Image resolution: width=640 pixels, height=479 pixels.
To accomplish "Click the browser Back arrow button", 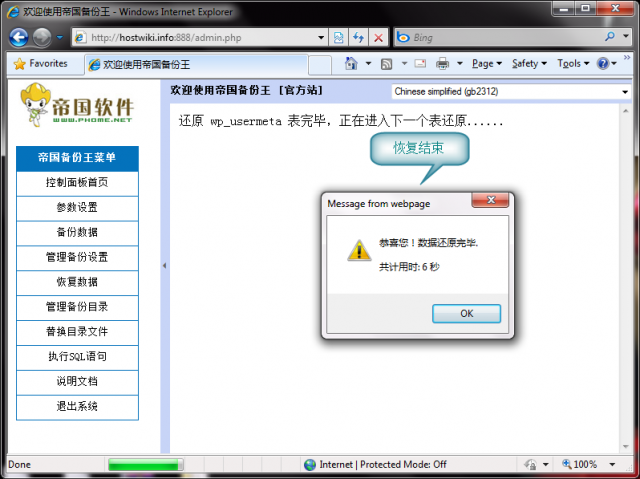I will pyautogui.click(x=18, y=37).
